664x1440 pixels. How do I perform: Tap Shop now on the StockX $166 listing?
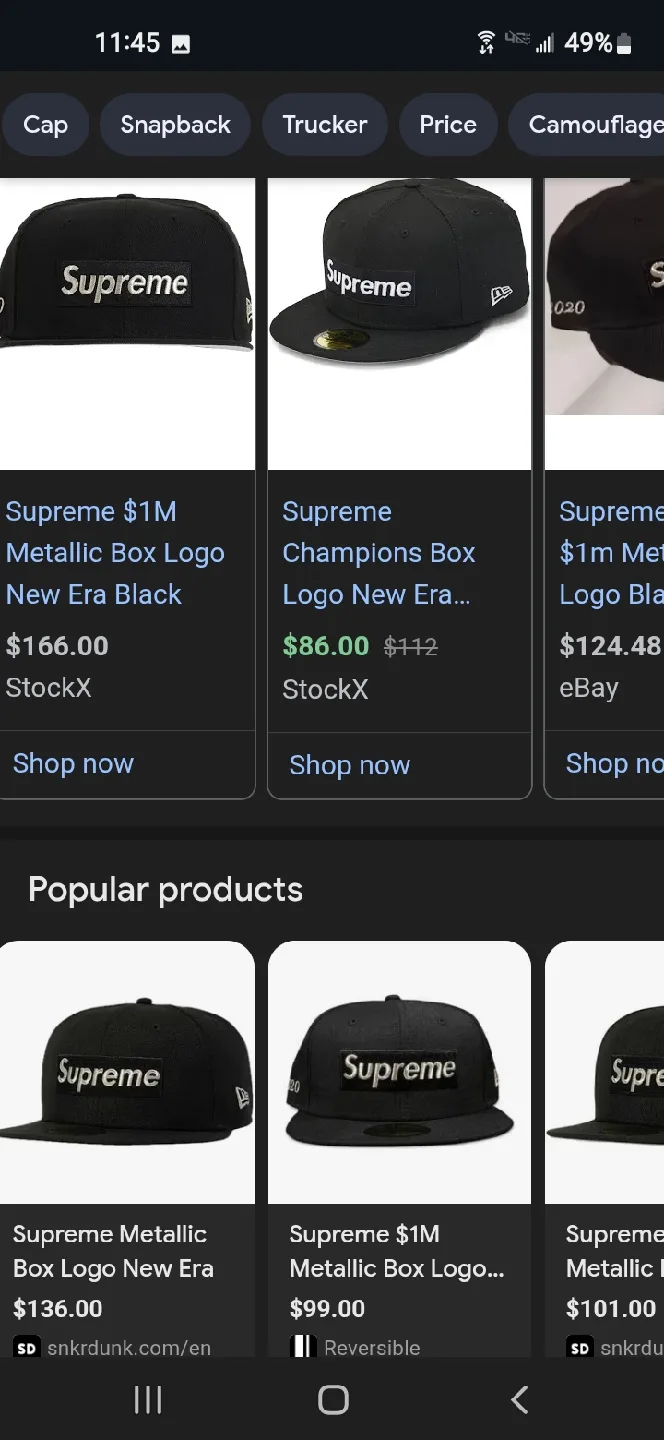click(x=73, y=764)
